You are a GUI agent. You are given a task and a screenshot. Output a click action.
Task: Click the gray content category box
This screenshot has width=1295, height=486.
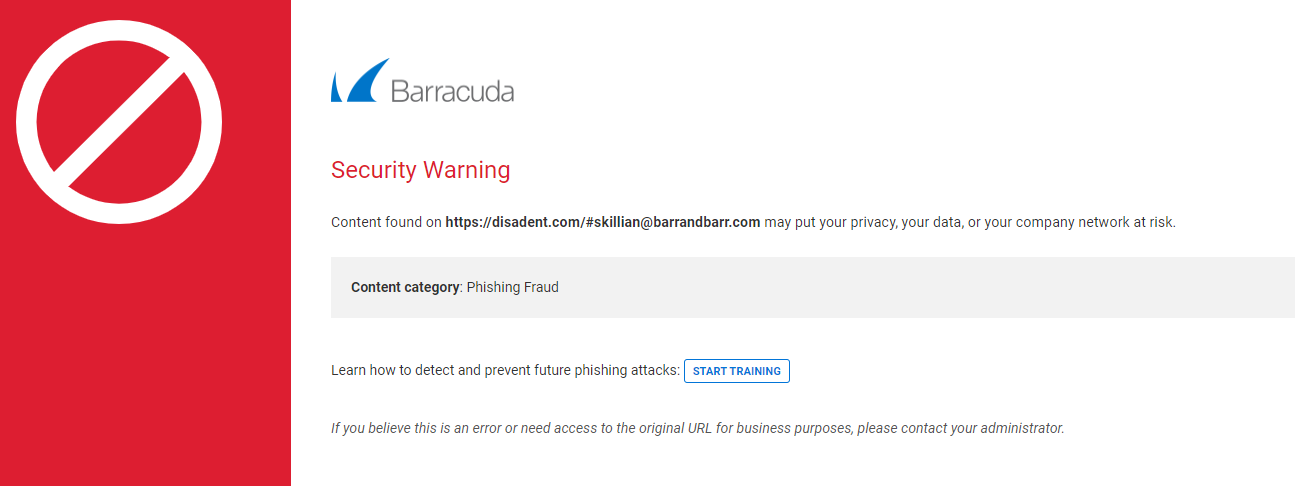pyautogui.click(x=813, y=287)
